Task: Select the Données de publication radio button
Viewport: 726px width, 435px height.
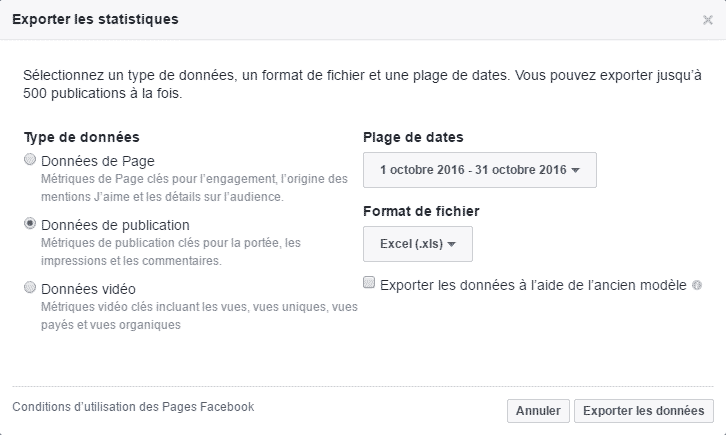Action: pyautogui.click(x=31, y=224)
